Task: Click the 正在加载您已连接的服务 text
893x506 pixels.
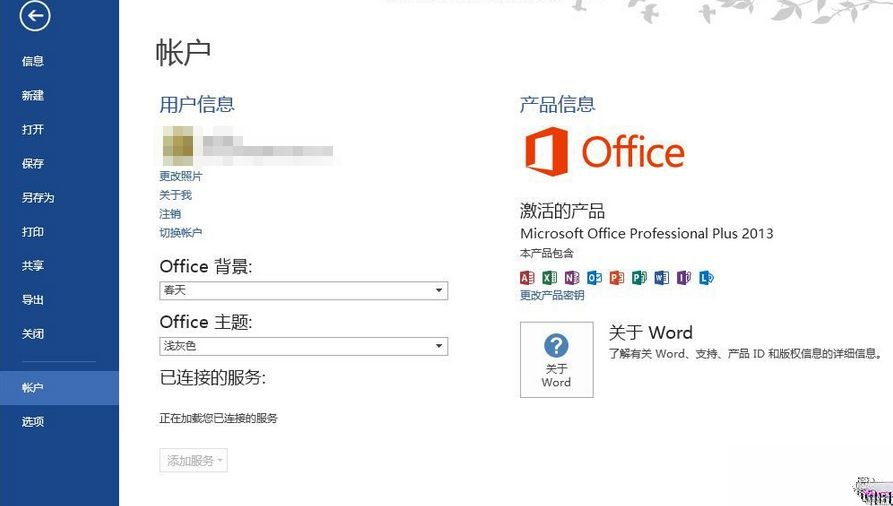Action: click(218, 418)
